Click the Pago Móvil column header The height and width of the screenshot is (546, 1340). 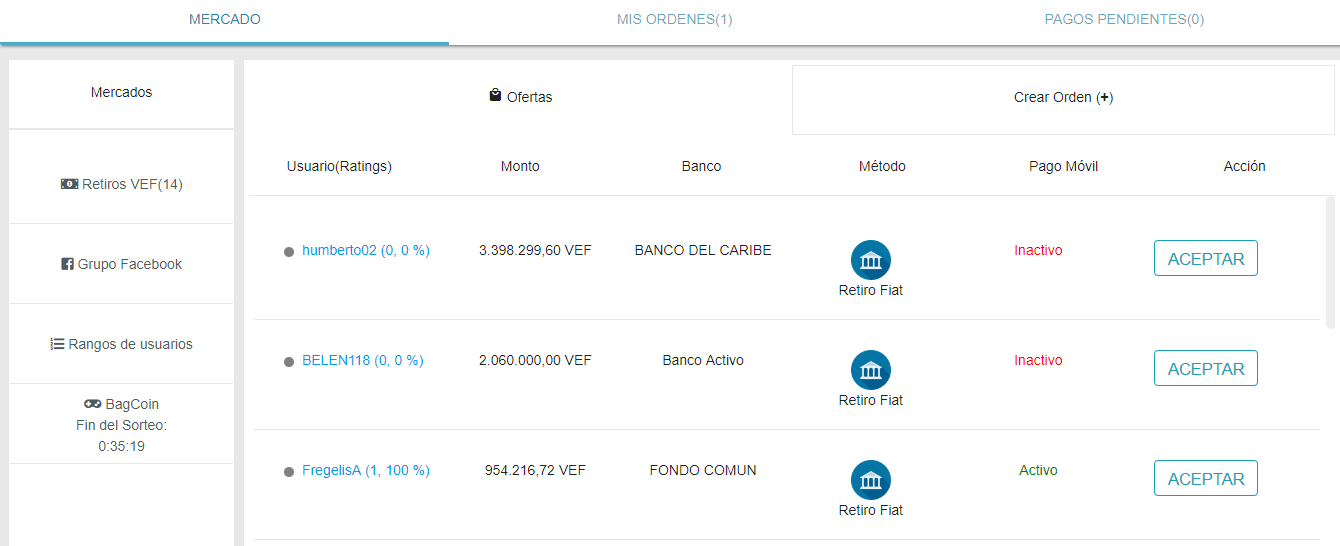[x=1064, y=166]
